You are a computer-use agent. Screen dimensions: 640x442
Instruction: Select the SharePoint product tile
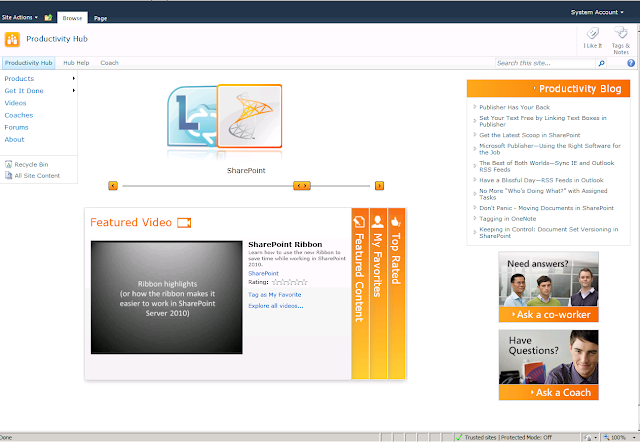(249, 116)
